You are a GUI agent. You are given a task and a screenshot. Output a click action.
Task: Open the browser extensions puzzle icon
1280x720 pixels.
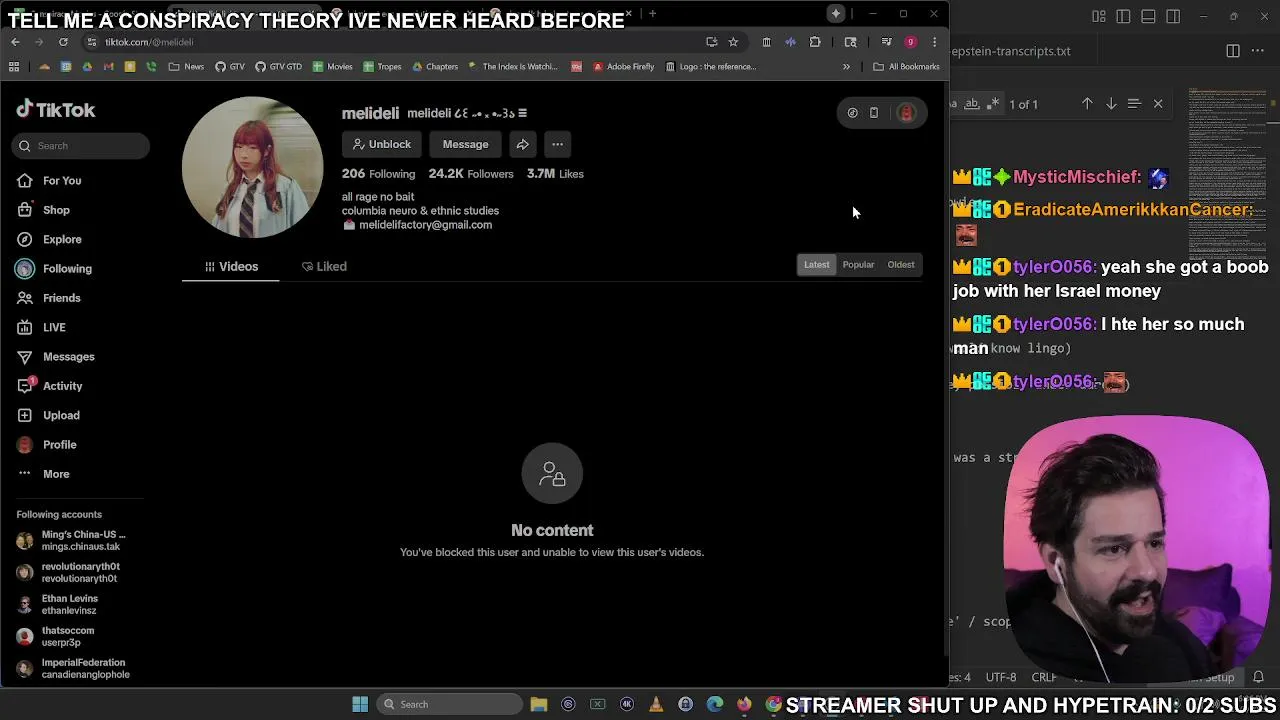(815, 42)
